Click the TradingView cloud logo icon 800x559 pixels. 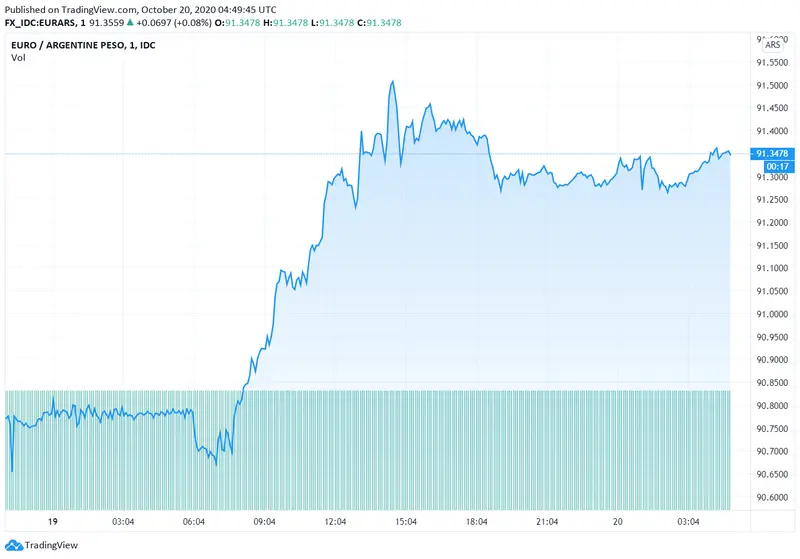click(x=13, y=545)
